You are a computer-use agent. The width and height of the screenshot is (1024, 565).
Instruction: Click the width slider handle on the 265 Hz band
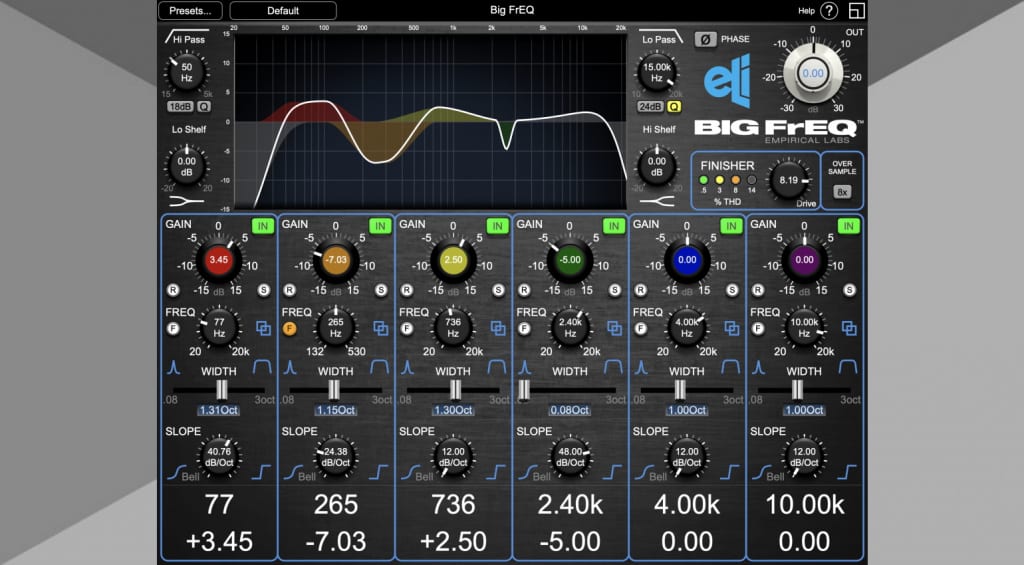click(x=334, y=390)
